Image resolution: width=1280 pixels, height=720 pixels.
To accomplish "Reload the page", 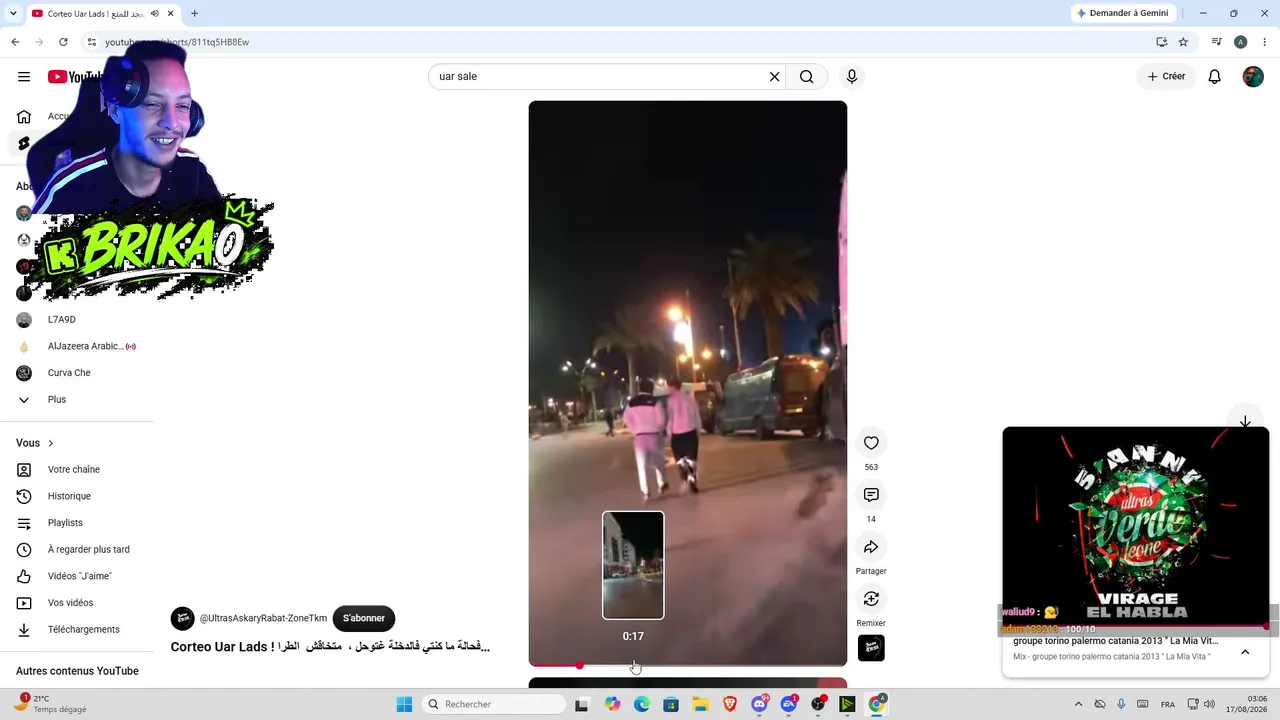I will point(63,42).
